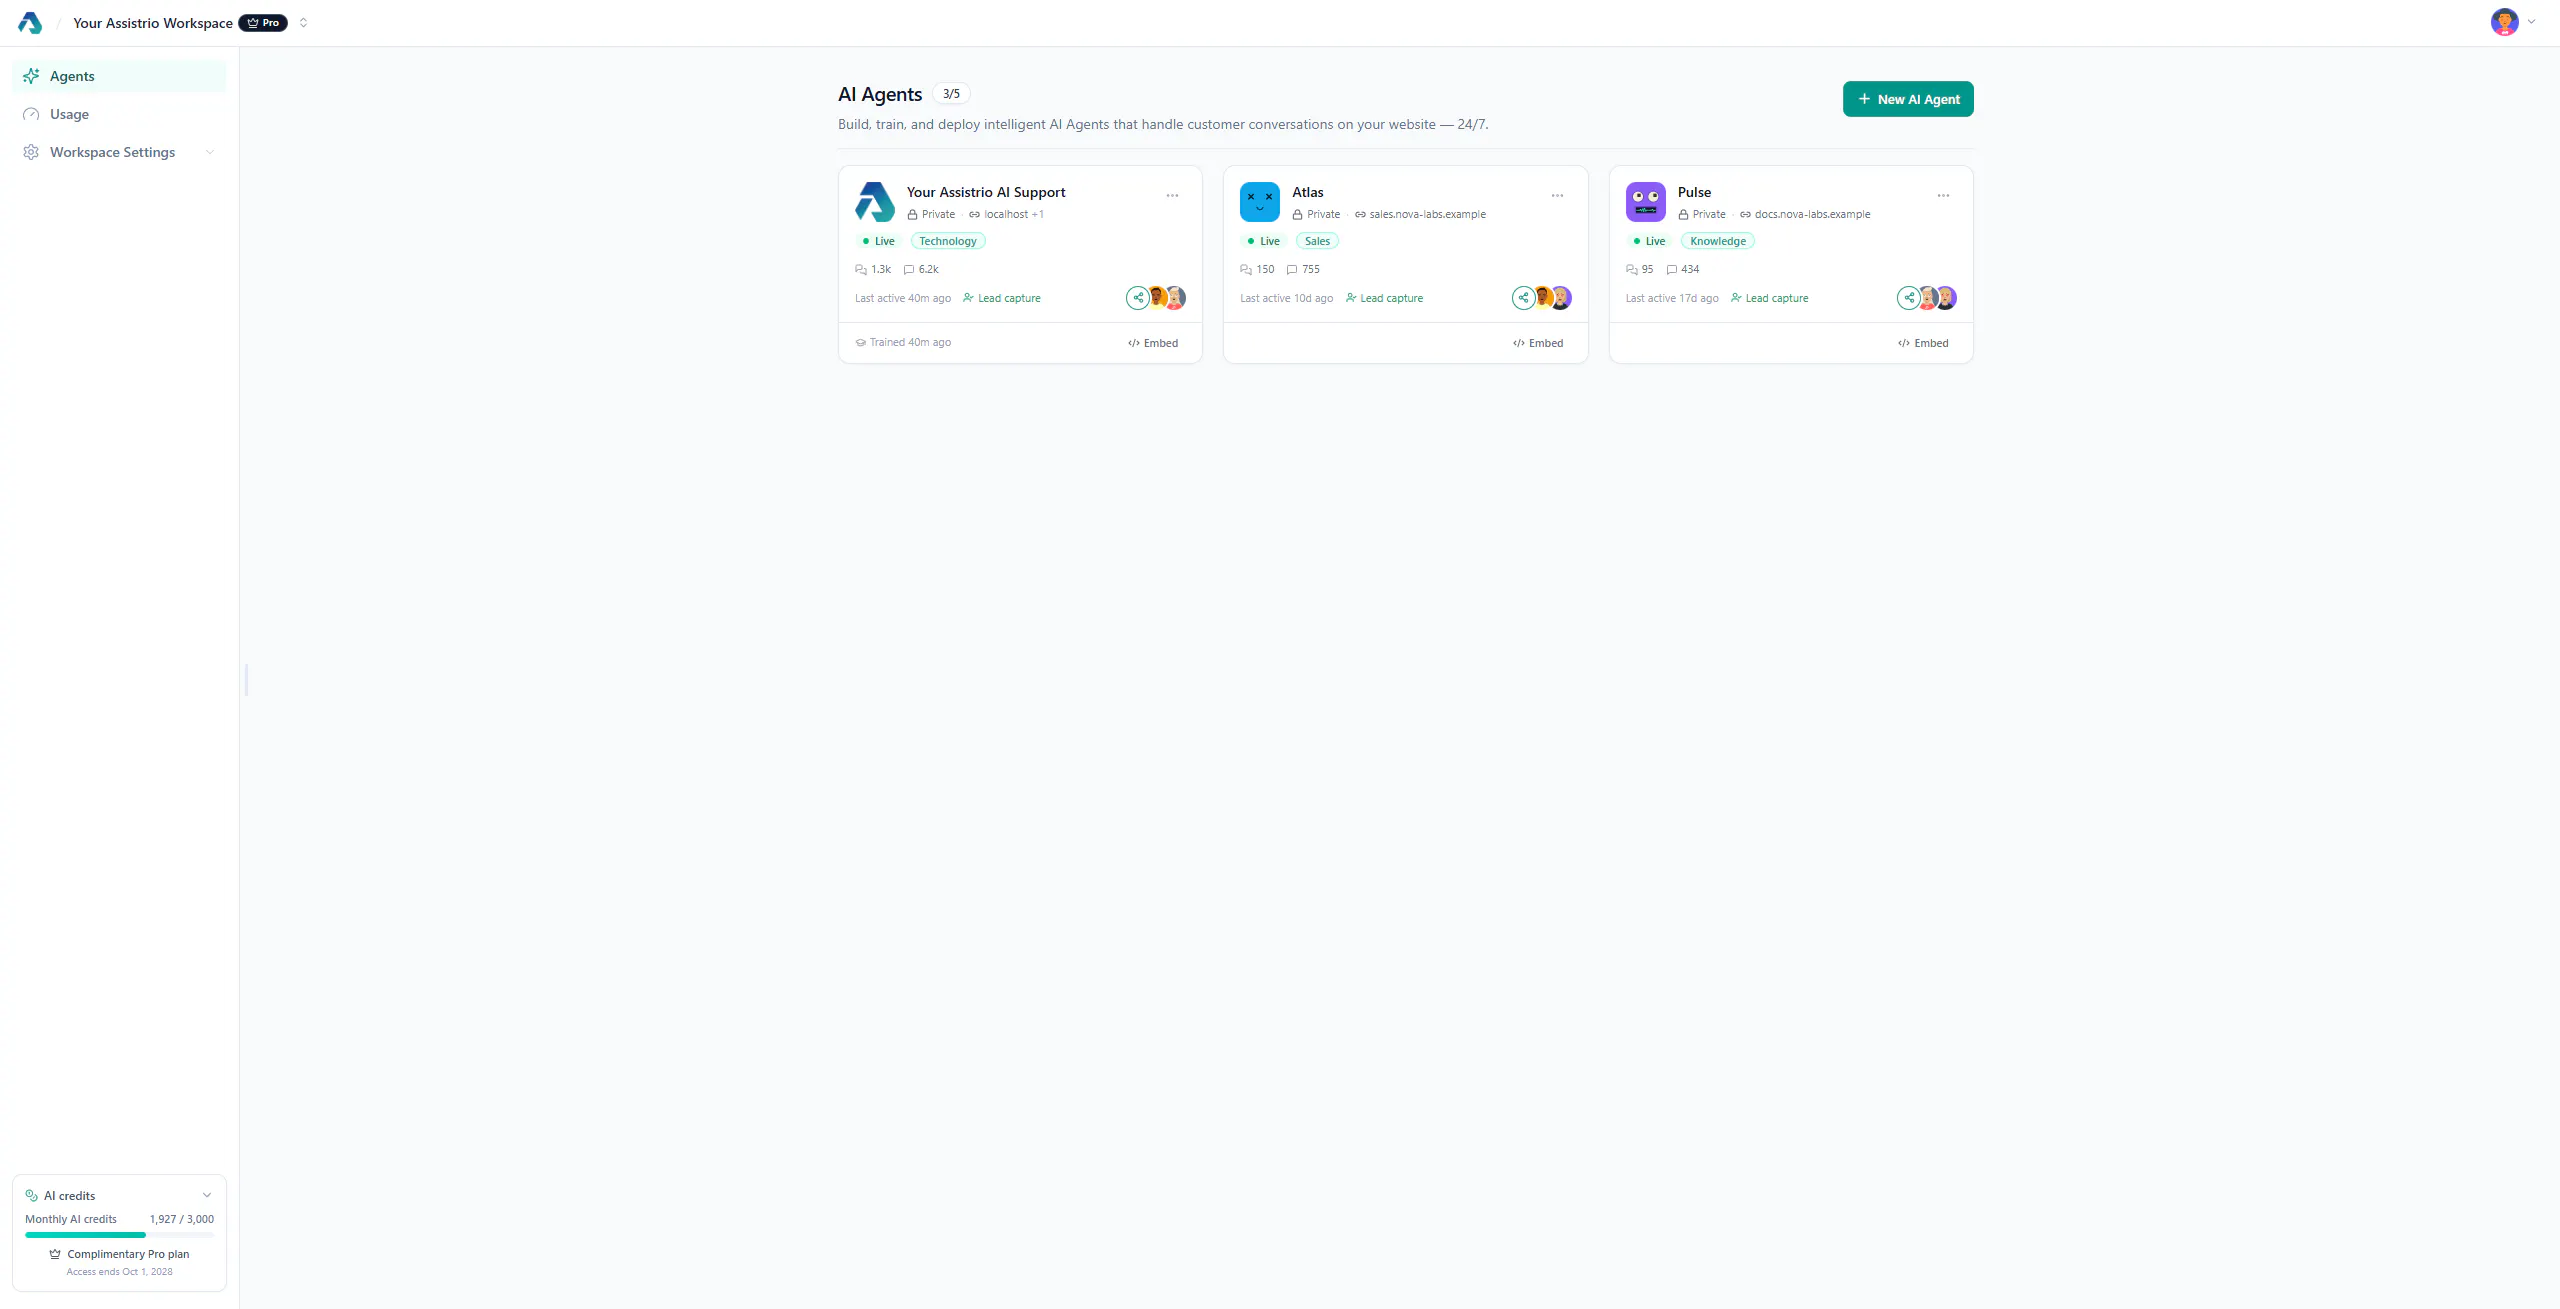Click the Knowledge tag on Pulse
The height and width of the screenshot is (1309, 2560).
pos(1718,241)
